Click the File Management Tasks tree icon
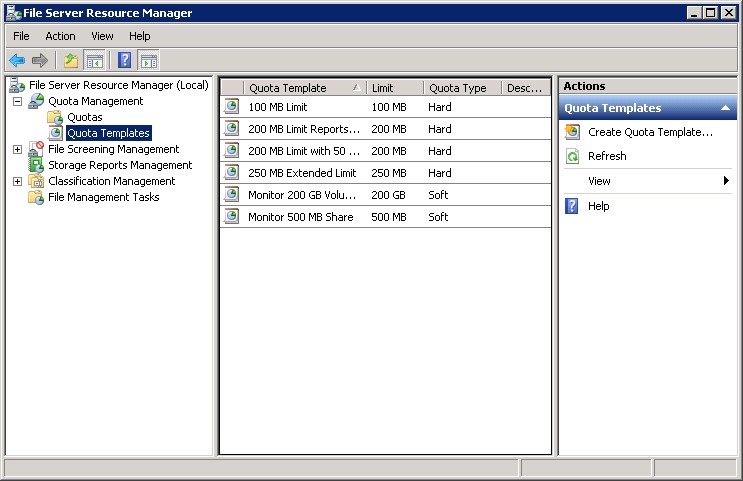 pos(36,197)
